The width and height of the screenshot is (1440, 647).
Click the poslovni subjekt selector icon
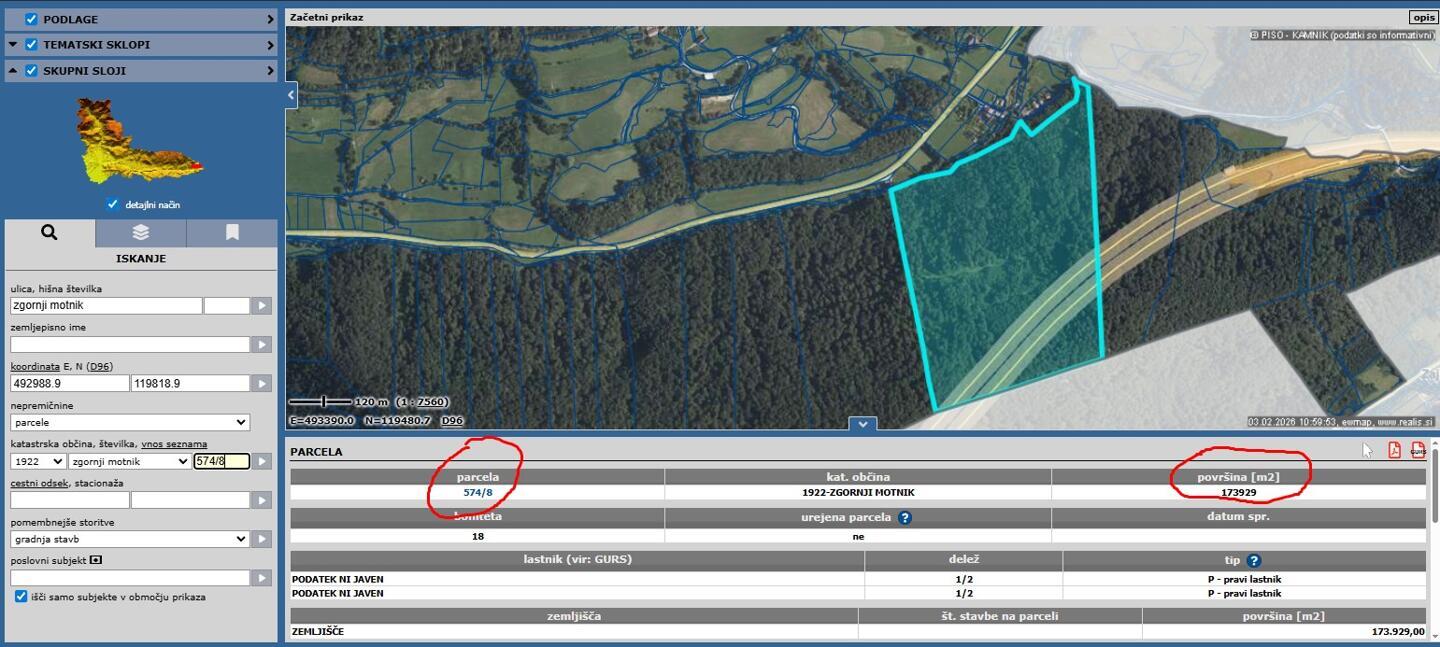pyautogui.click(x=96, y=560)
